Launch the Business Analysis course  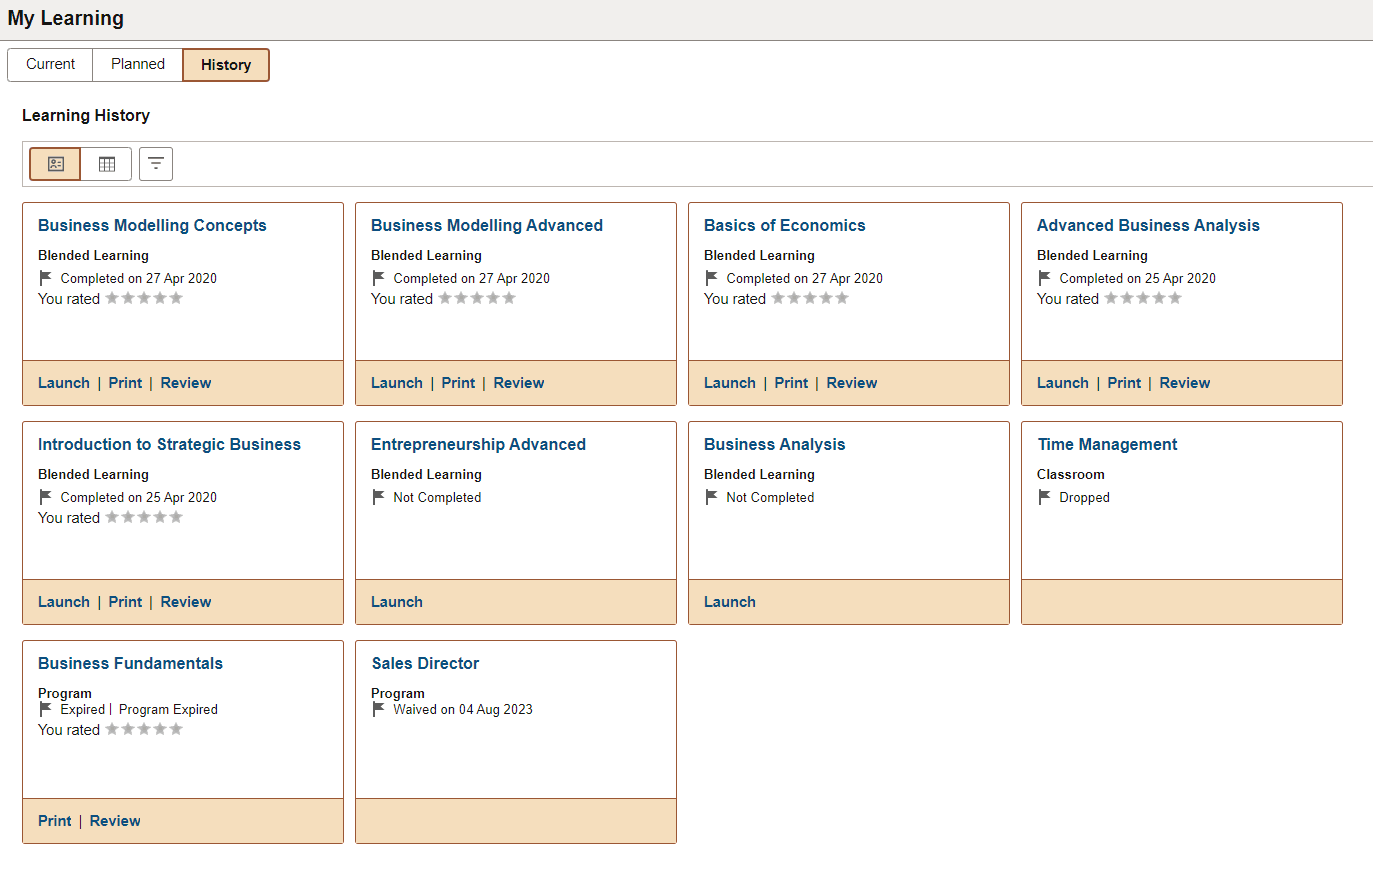(729, 601)
